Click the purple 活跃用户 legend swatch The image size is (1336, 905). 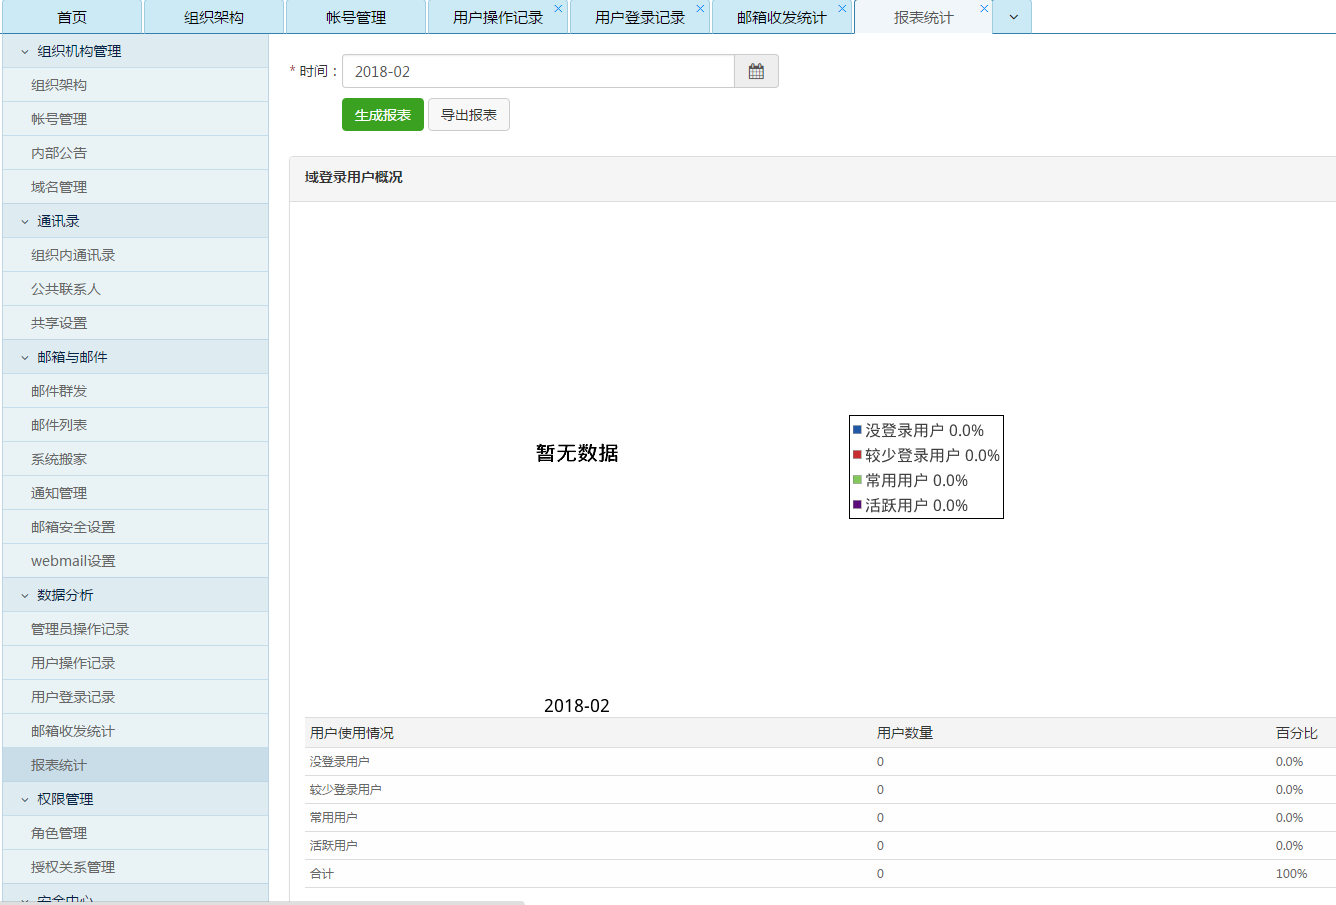(857, 505)
